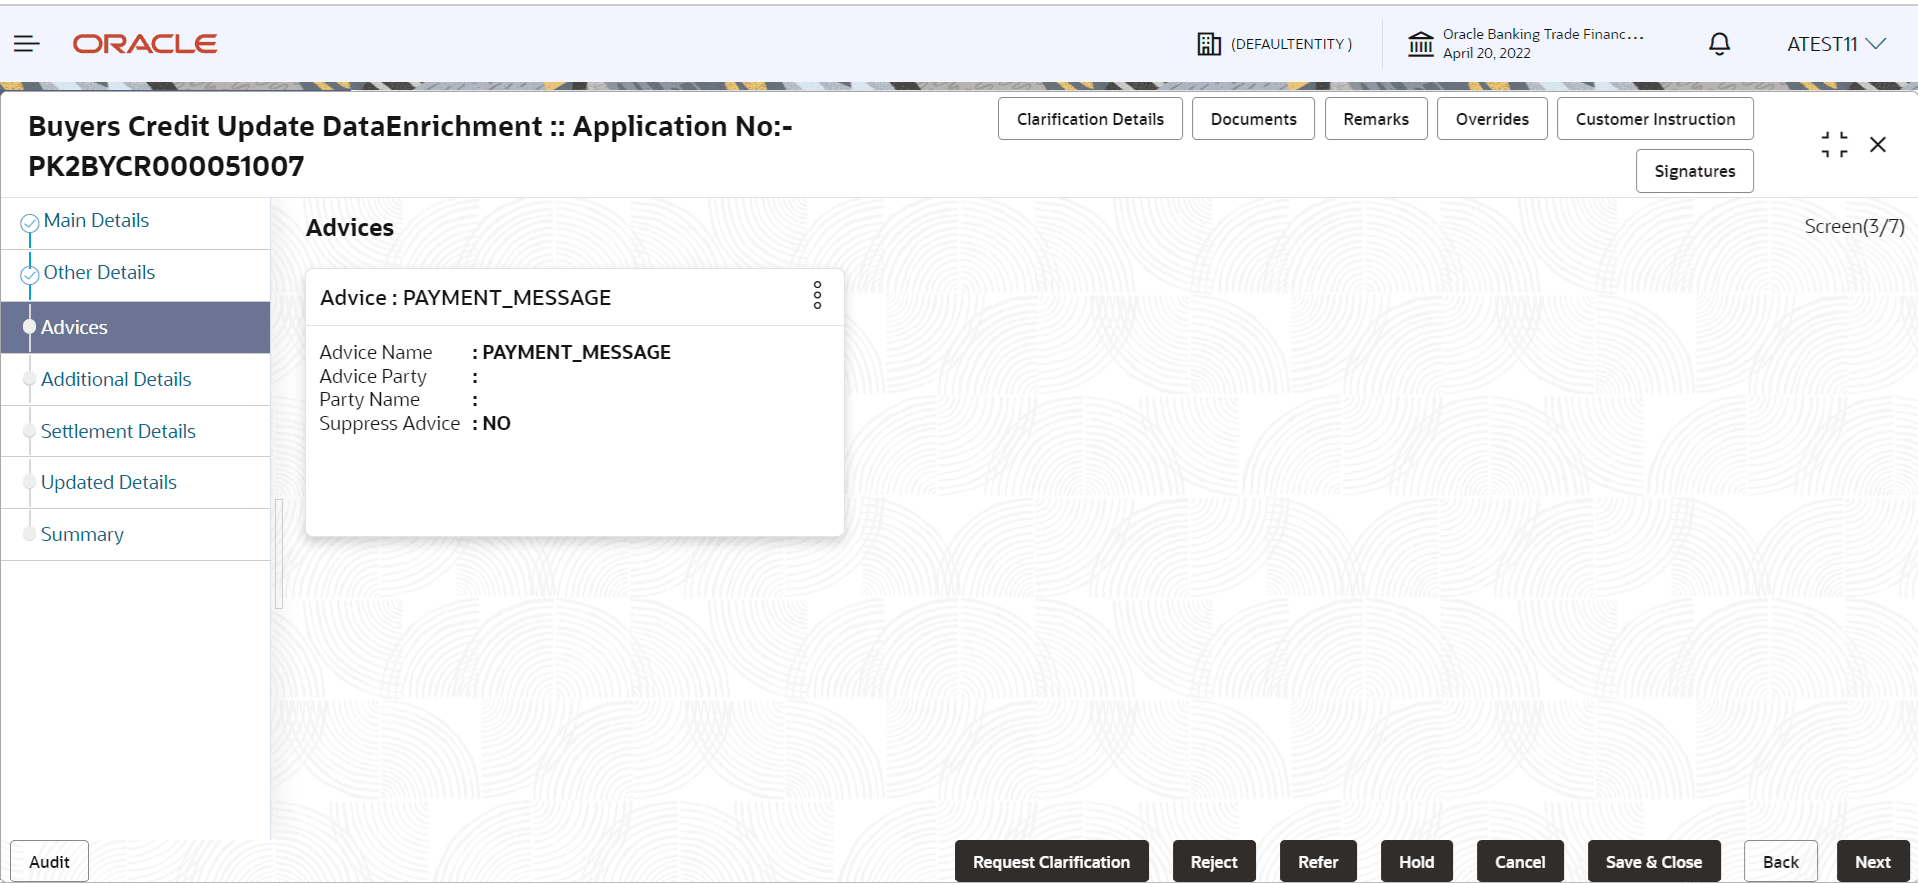Go to the Summary step
The width and height of the screenshot is (1918, 883).
point(82,535)
